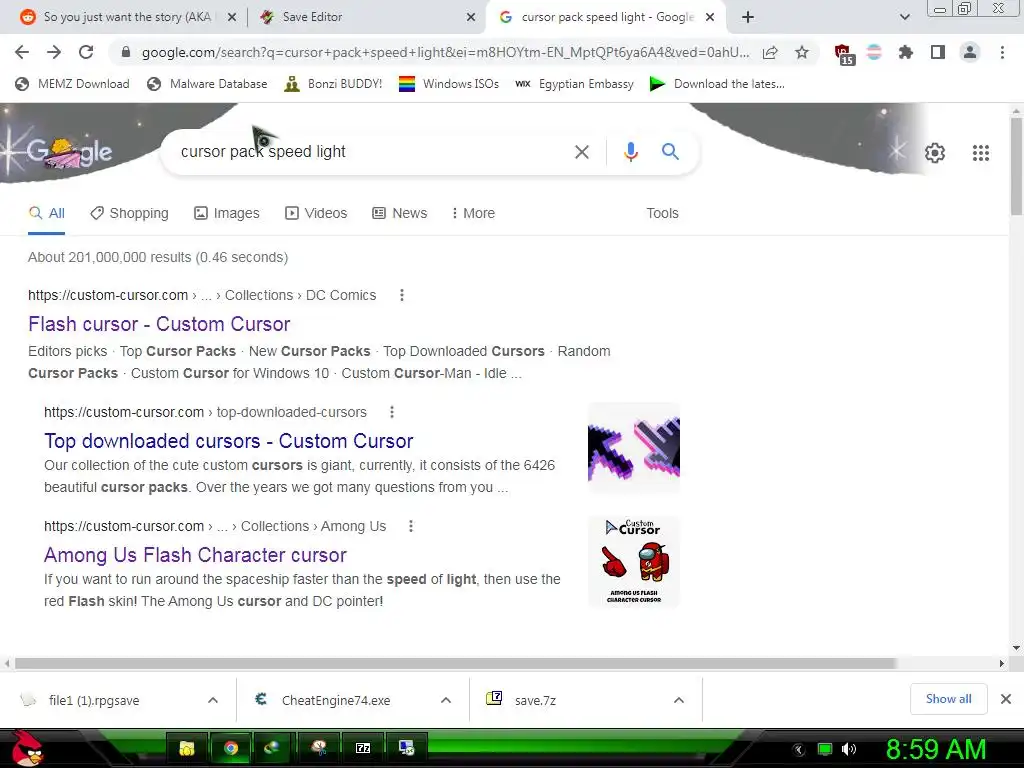1024x768 pixels.
Task: Expand options for file1 (1).rpgsave download
Action: coord(213,700)
